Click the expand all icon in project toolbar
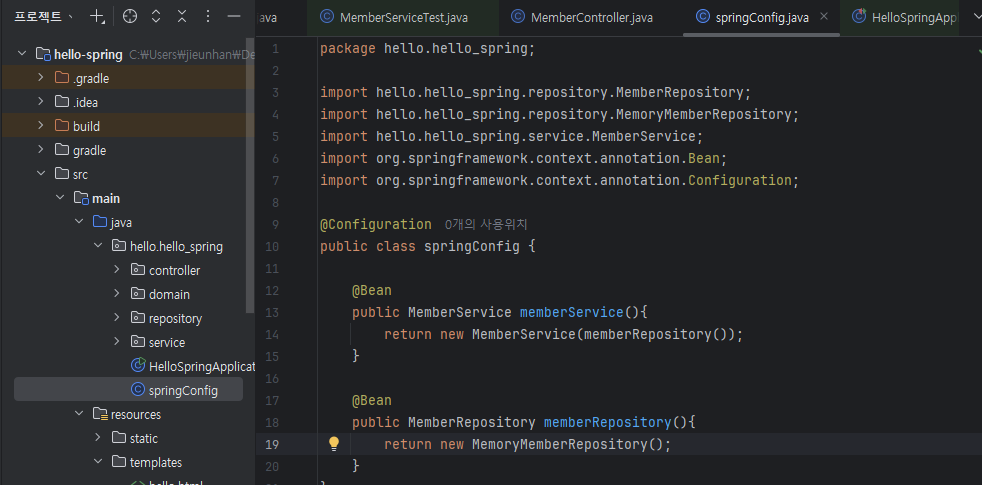The image size is (982, 485). pos(156,17)
